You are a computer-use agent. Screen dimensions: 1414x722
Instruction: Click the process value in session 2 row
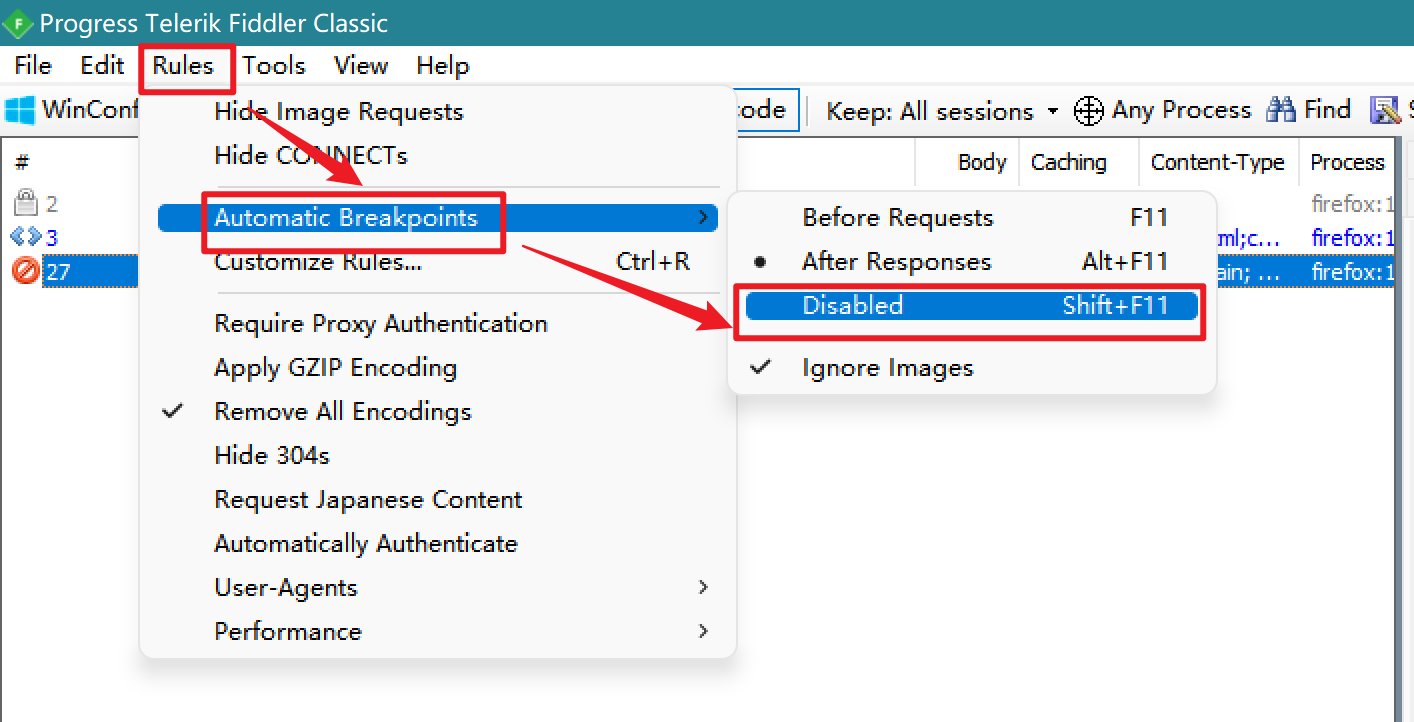(x=1352, y=205)
